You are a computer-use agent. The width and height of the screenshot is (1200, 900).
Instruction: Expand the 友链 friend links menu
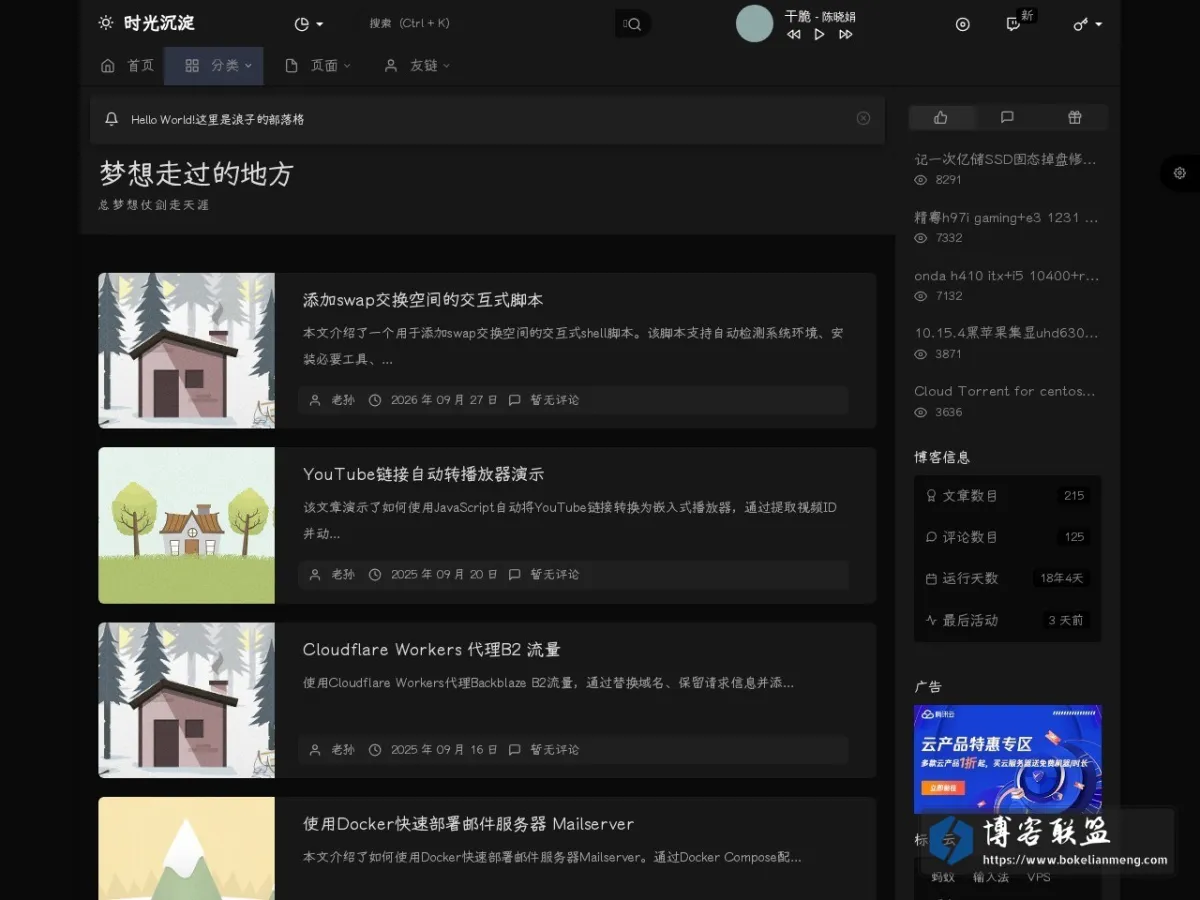[417, 66]
